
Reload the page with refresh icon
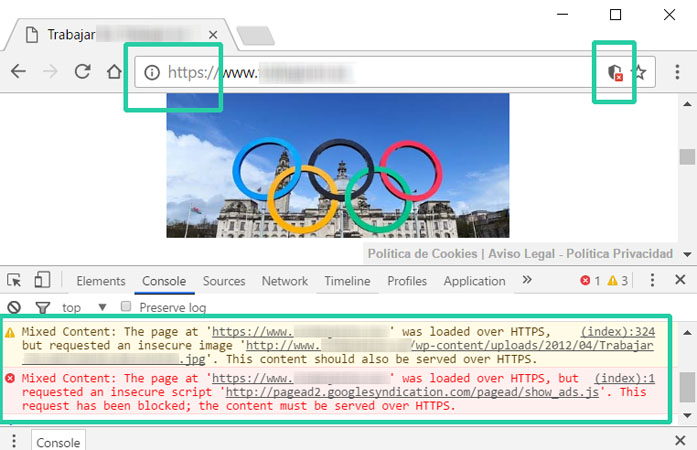tap(82, 71)
